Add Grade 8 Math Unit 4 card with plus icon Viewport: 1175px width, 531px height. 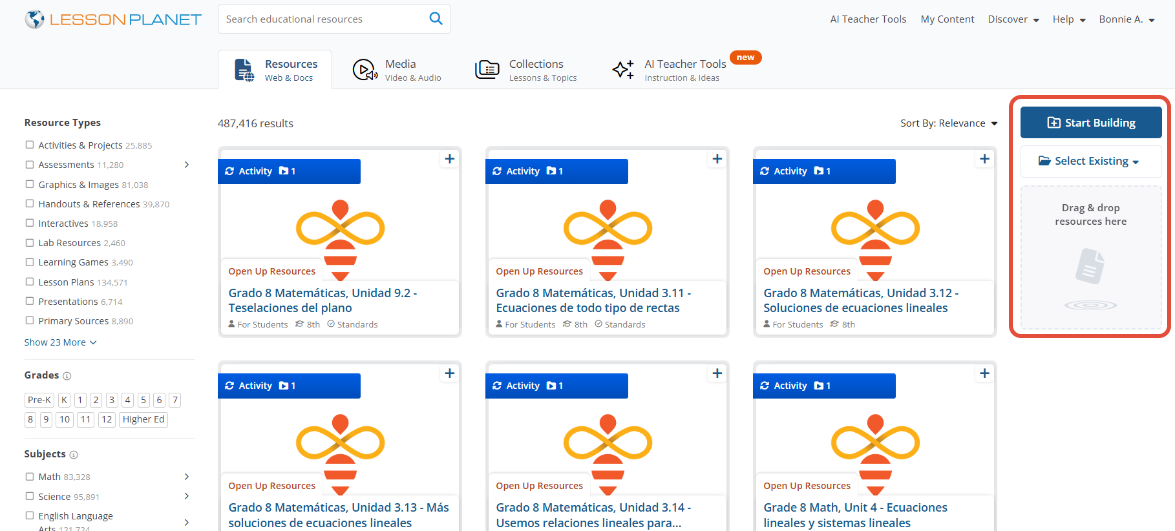(984, 373)
